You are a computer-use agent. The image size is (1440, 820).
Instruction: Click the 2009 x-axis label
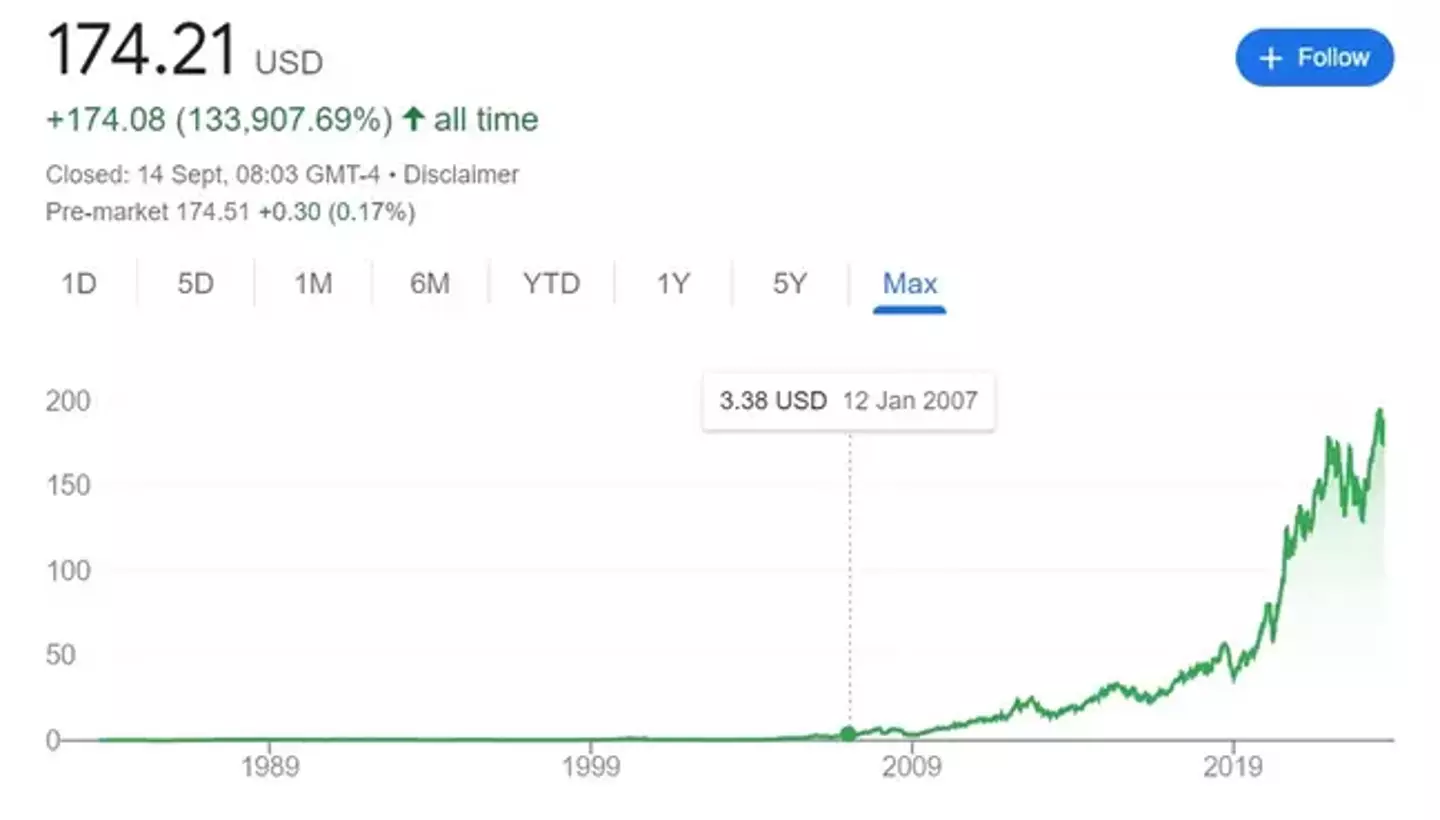click(911, 768)
